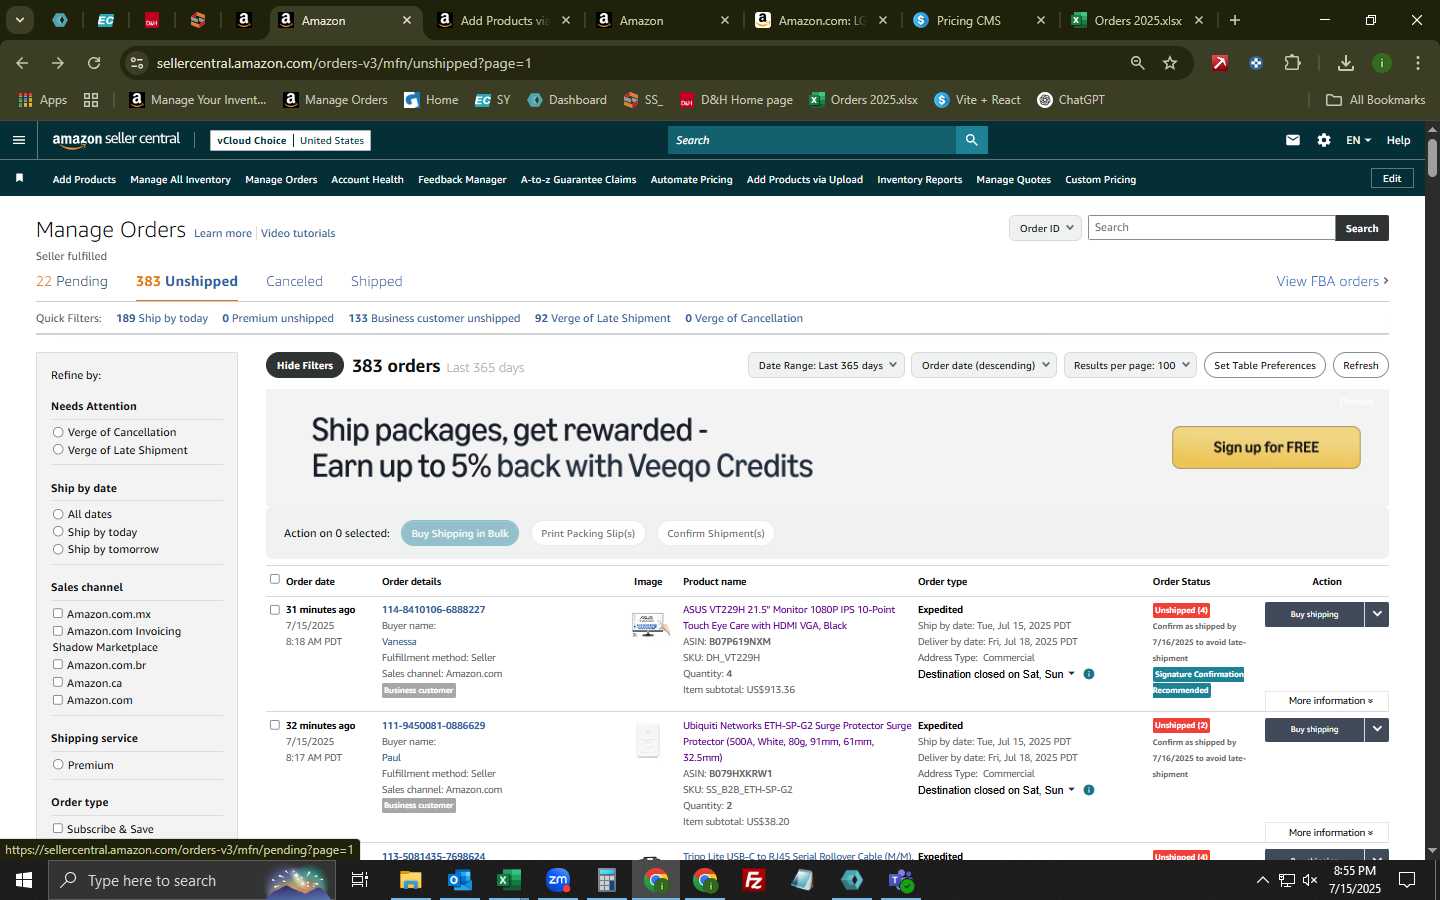Viewport: 1440px width, 900px height.
Task: Reload the page with browser refresh icon
Action: tap(94, 63)
